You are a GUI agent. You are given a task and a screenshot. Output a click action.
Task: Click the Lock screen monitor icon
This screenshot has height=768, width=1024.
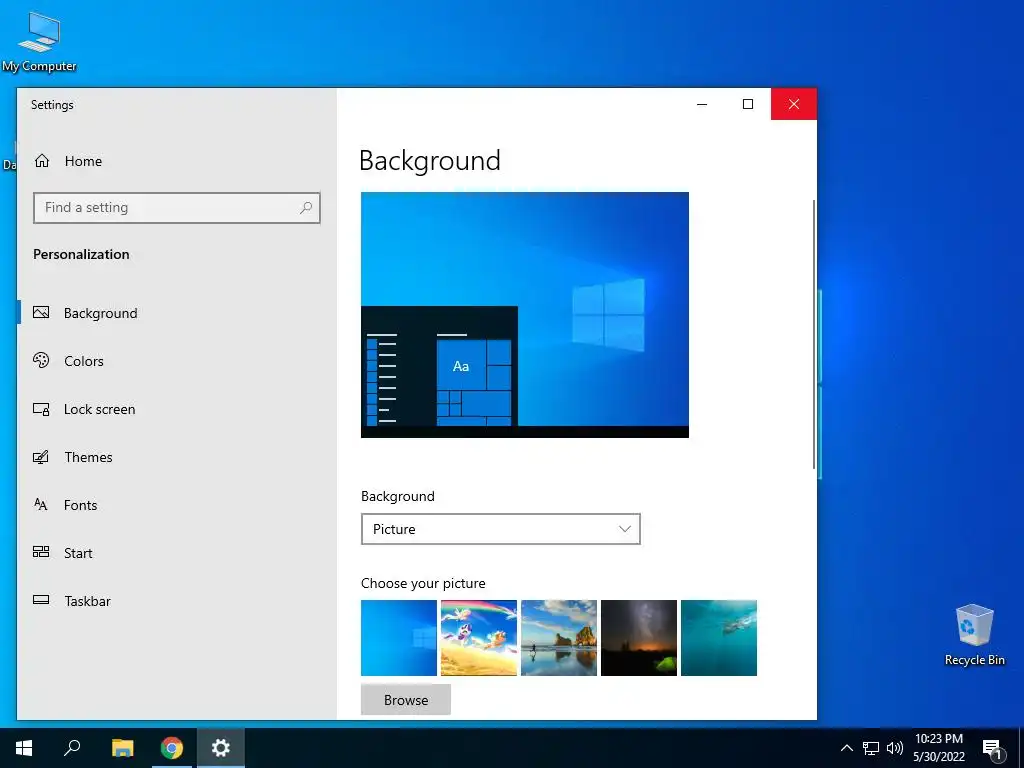point(41,409)
